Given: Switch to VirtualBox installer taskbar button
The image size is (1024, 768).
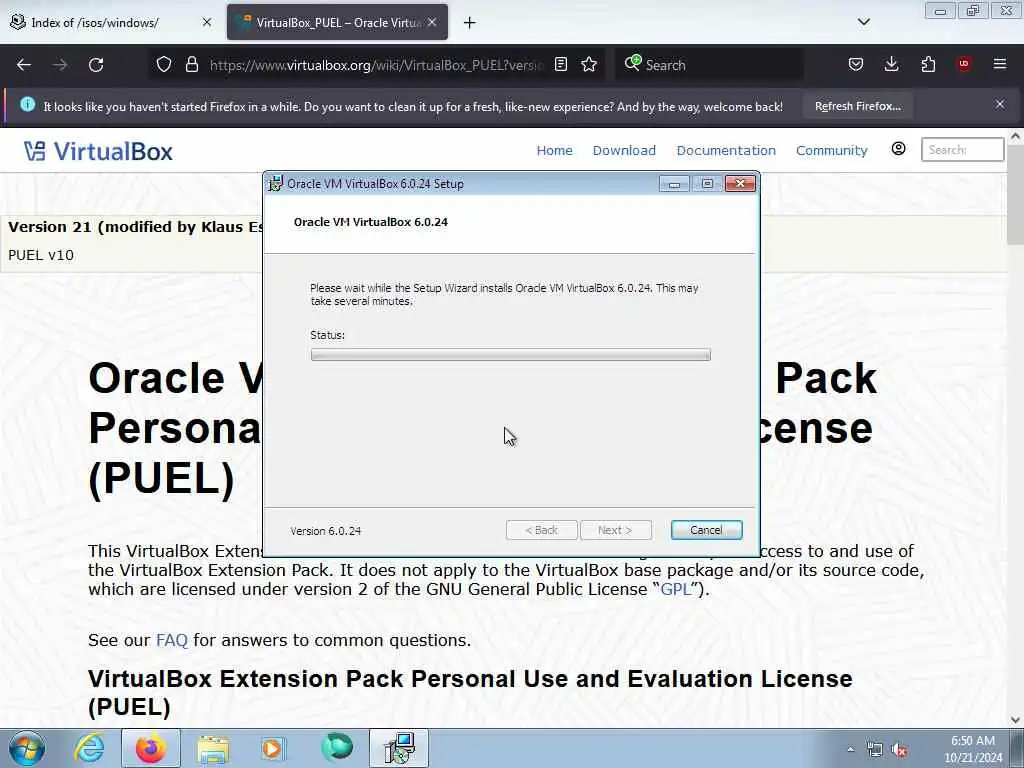Looking at the screenshot, I should point(399,748).
